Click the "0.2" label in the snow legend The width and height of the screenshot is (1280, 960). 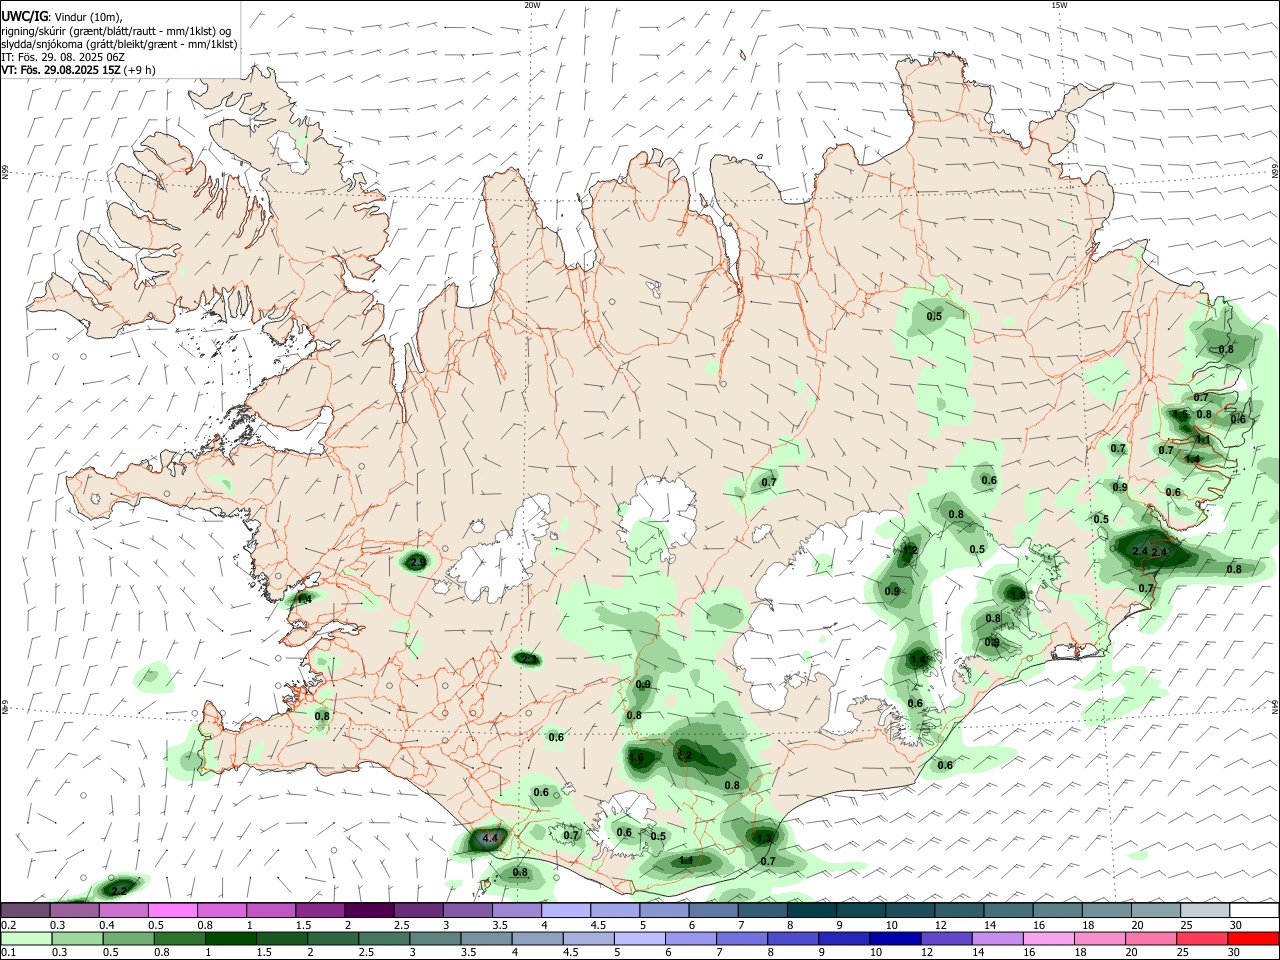click(x=9, y=925)
